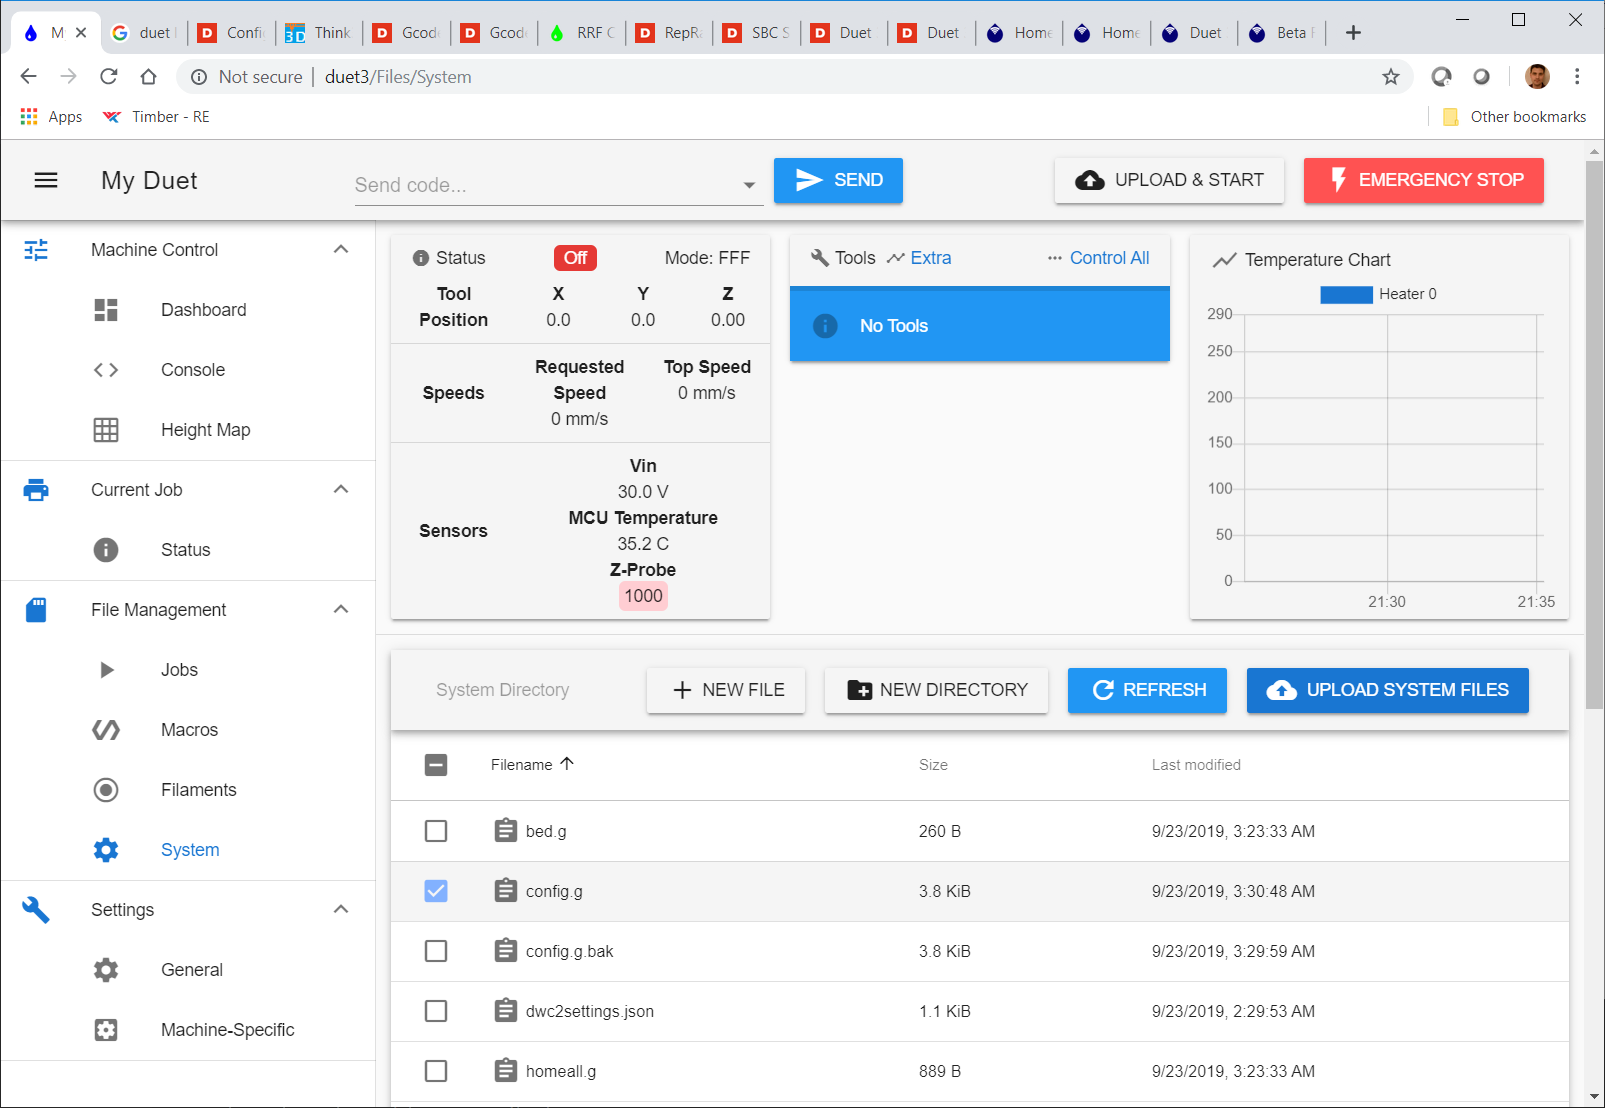Focus the Send code input field
The height and width of the screenshot is (1108, 1605).
click(x=545, y=185)
